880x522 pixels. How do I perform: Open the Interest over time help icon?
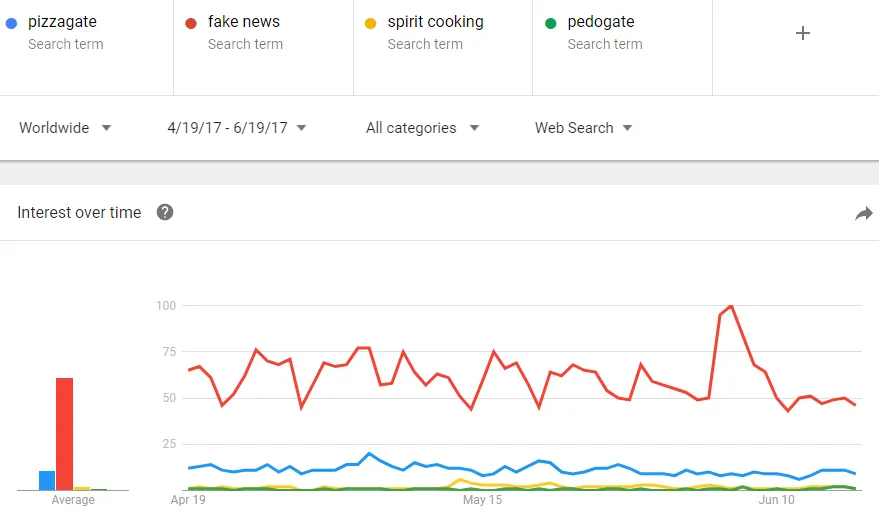click(x=164, y=212)
